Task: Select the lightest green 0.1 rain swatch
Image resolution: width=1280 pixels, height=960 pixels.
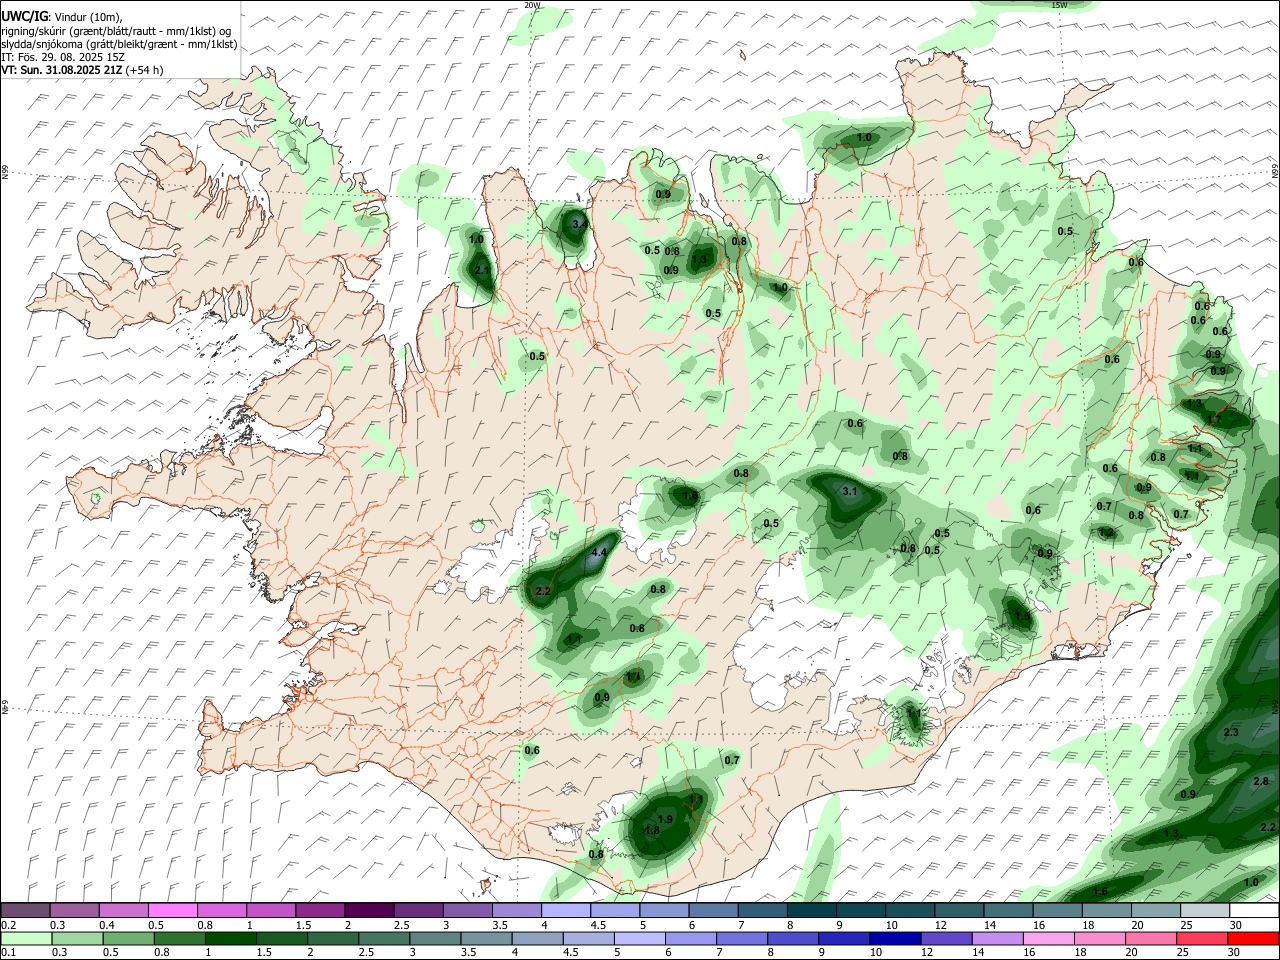Action: [x=25, y=939]
